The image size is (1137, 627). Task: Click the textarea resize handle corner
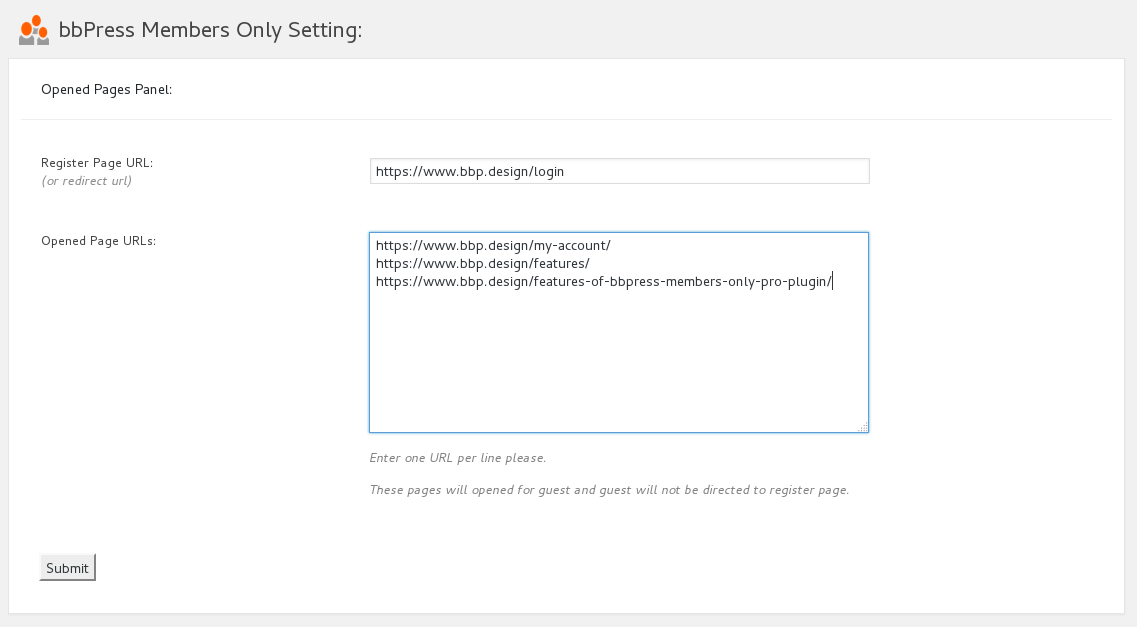pos(862,427)
